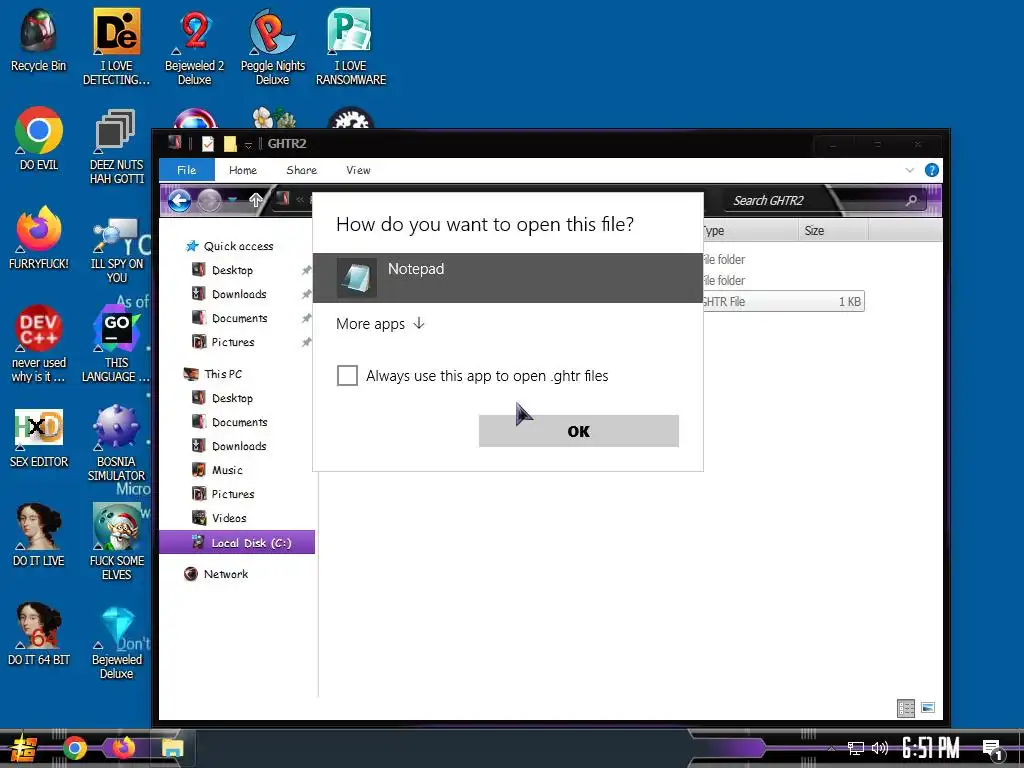The image size is (1024, 768).
Task: Select Notepad as the opening app
Action: [x=508, y=278]
